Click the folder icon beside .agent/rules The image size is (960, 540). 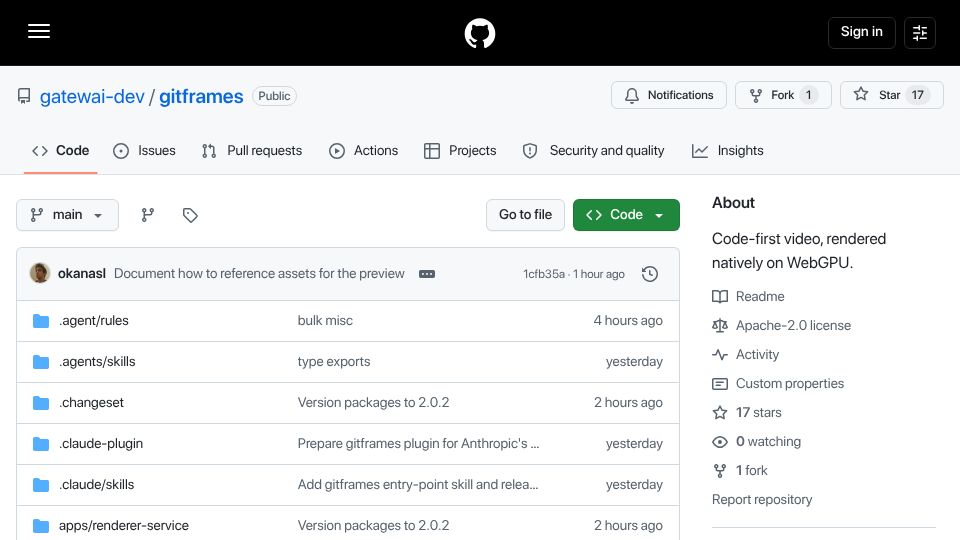pyautogui.click(x=41, y=321)
